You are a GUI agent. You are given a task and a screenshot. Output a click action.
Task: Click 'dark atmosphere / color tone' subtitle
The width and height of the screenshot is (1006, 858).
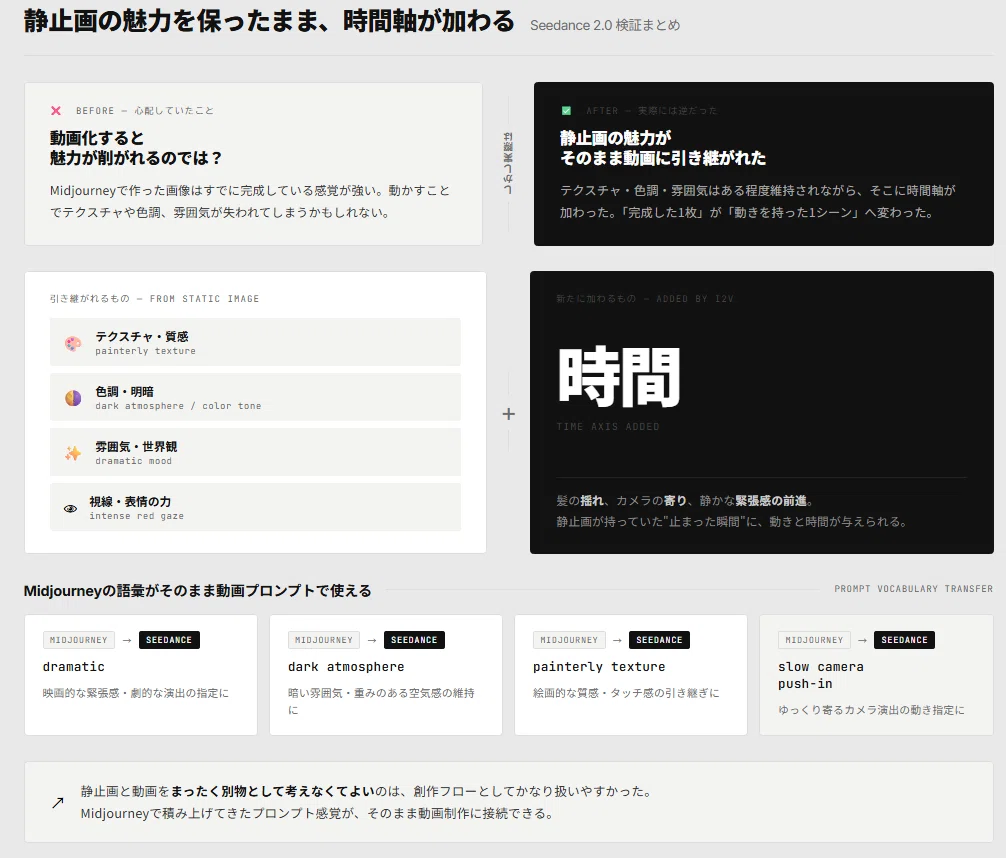(178, 406)
